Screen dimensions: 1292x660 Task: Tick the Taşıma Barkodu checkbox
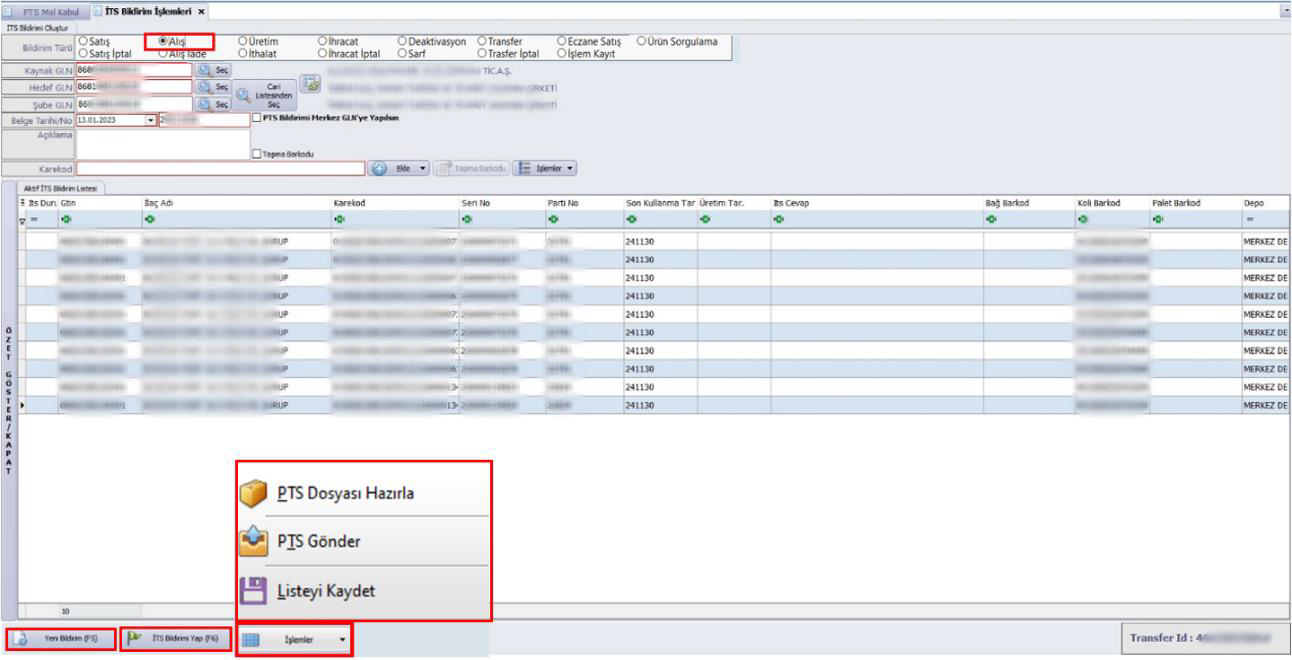click(258, 154)
